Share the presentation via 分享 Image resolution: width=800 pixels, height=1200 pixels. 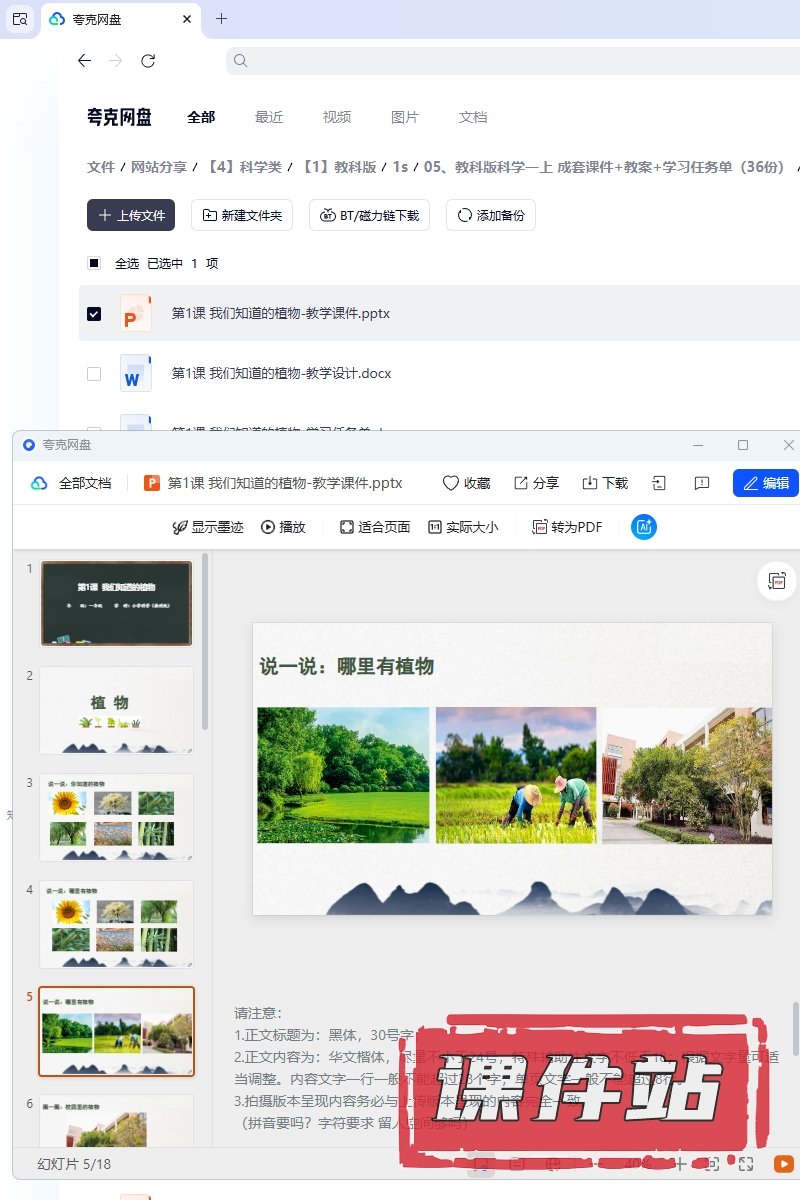point(536,483)
